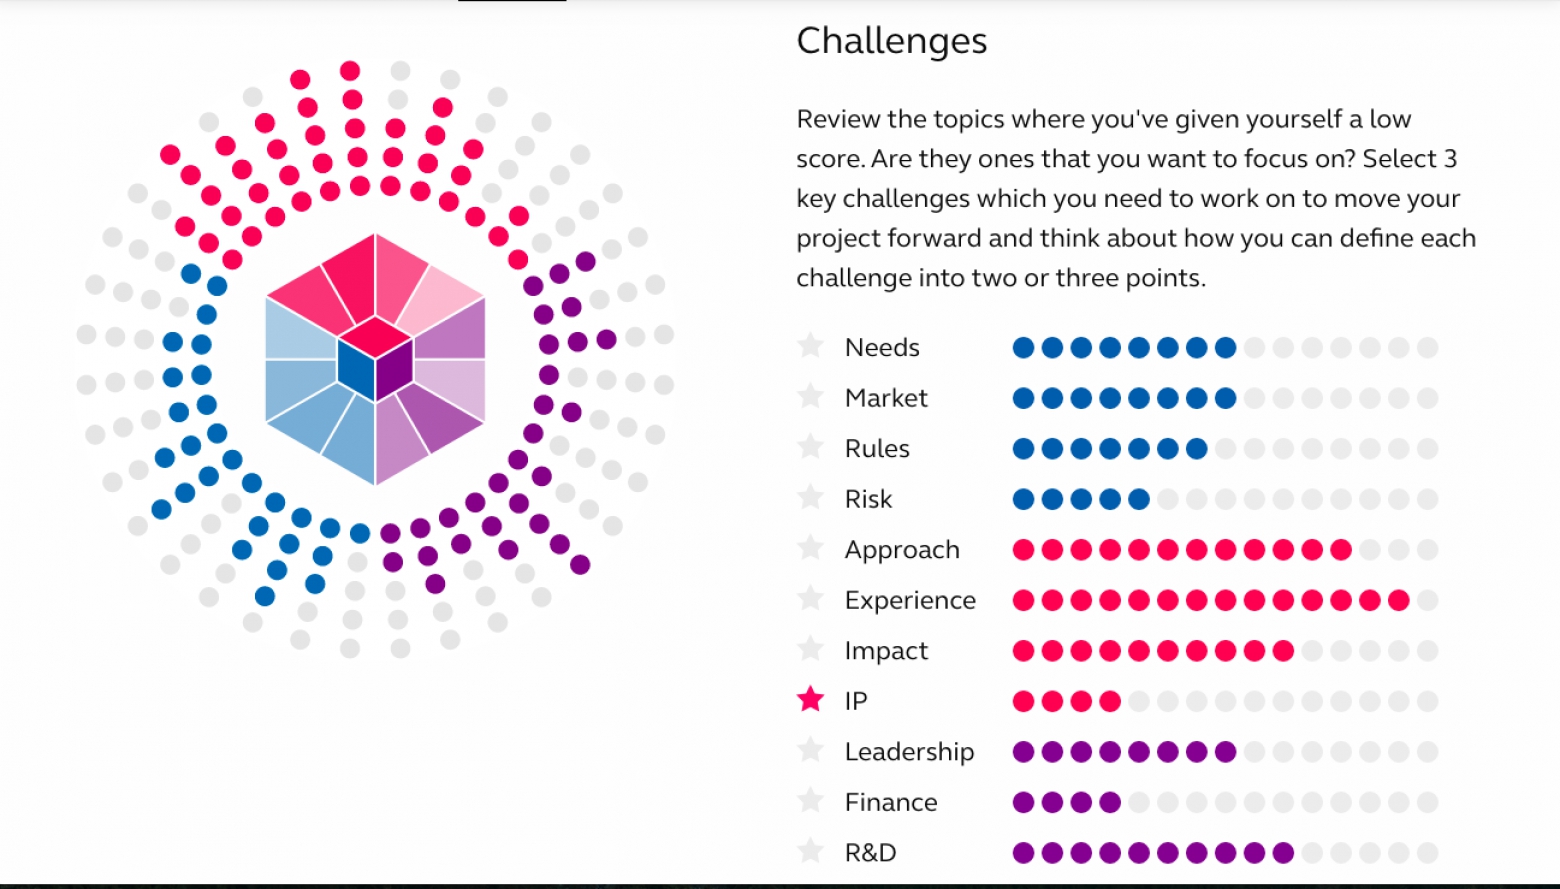
Task: Star the Leadership challenge
Action: click(x=810, y=750)
